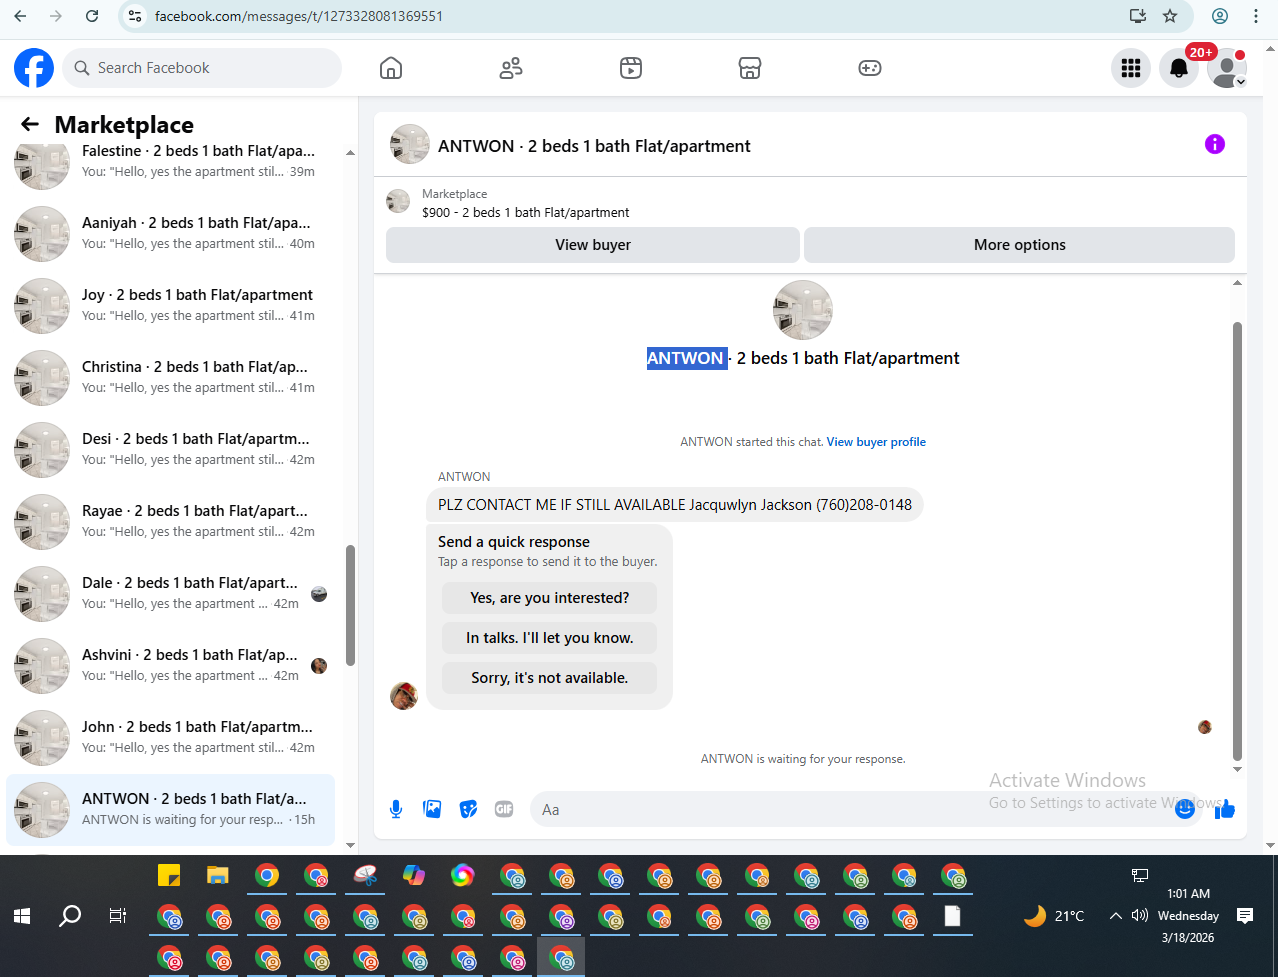The width and height of the screenshot is (1278, 977).
Task: Open the Joy conversation
Action: tap(171, 306)
